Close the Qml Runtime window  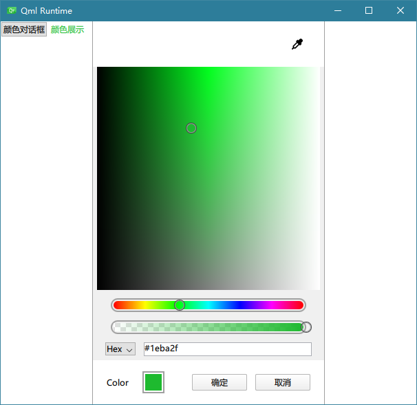[400, 11]
